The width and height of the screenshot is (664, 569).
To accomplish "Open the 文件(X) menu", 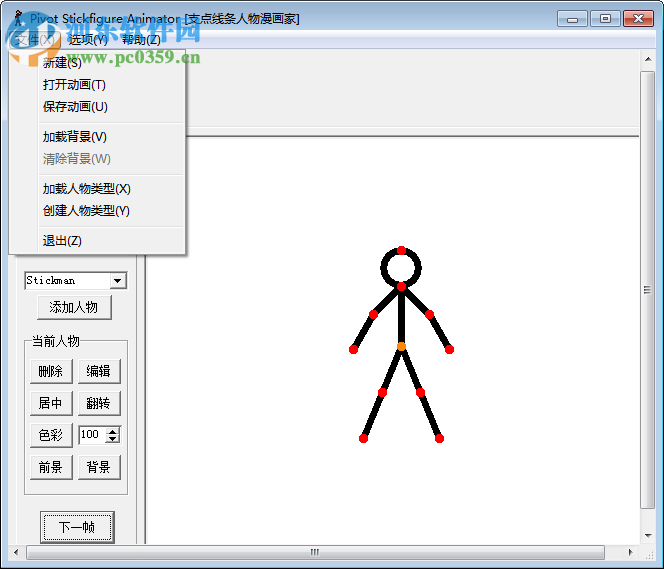I will (35, 40).
